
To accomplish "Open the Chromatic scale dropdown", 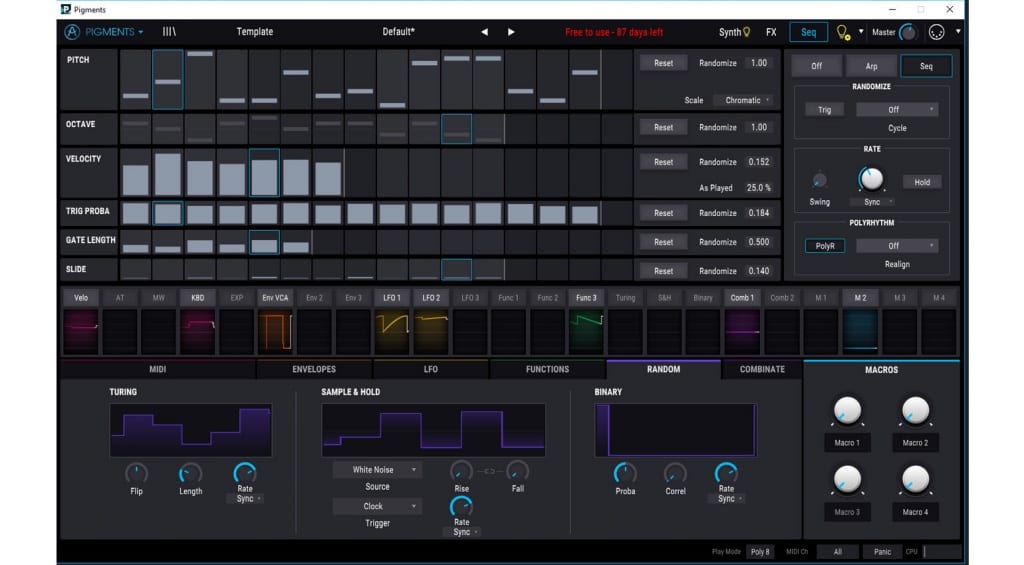I will 743,100.
